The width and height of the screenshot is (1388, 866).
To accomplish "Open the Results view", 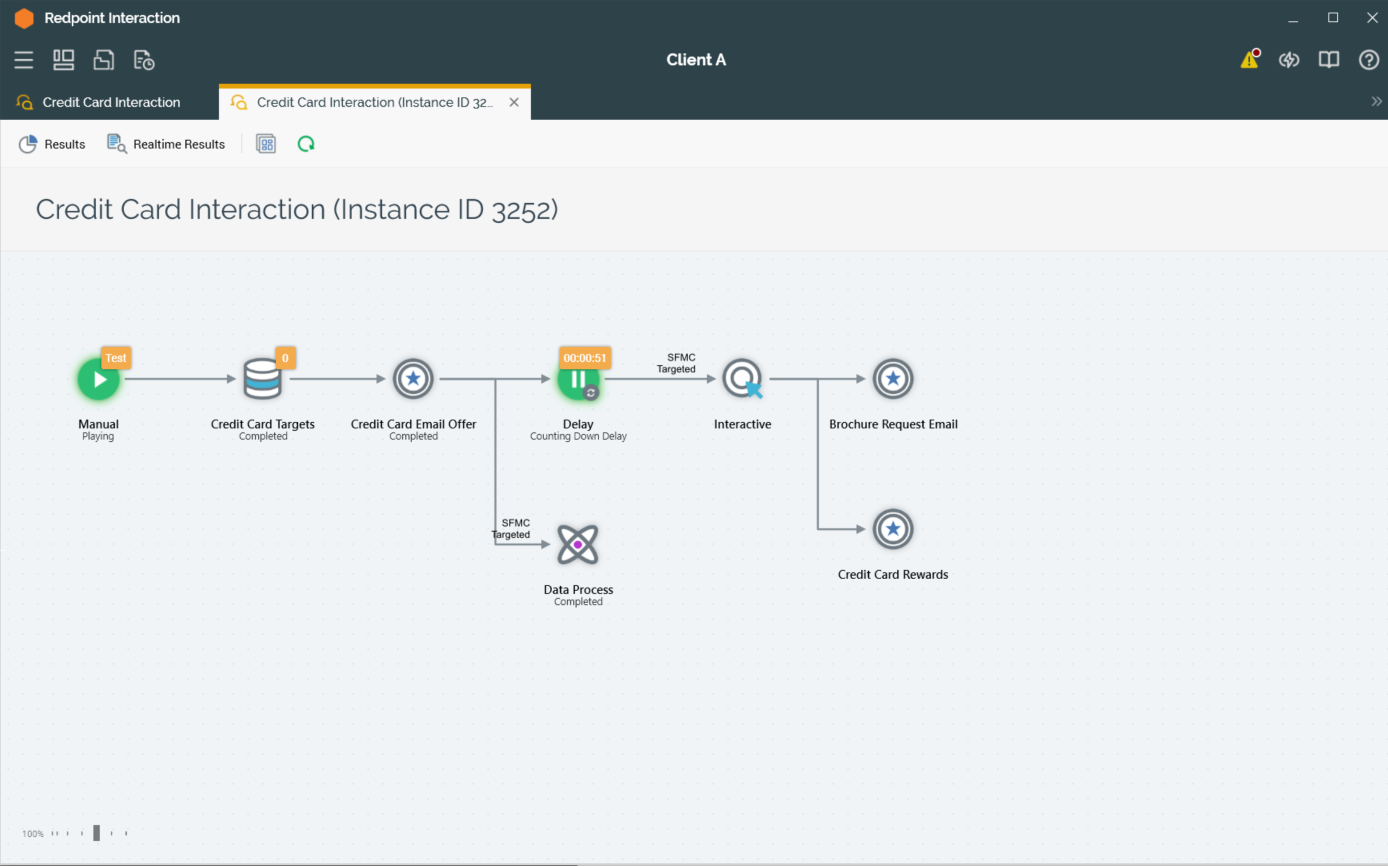I will click(x=52, y=144).
